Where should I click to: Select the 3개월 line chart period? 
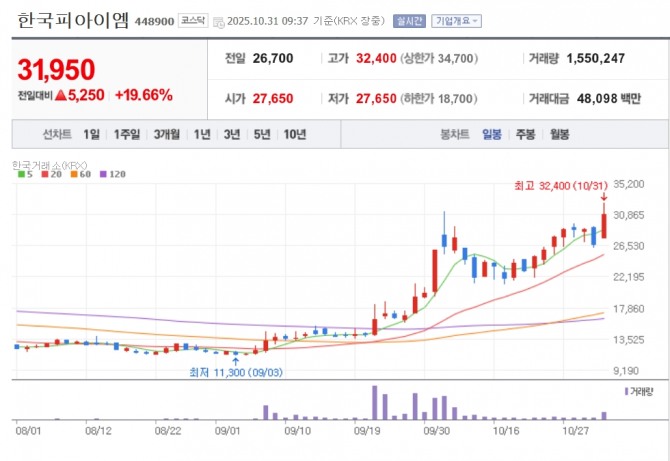coord(167,135)
